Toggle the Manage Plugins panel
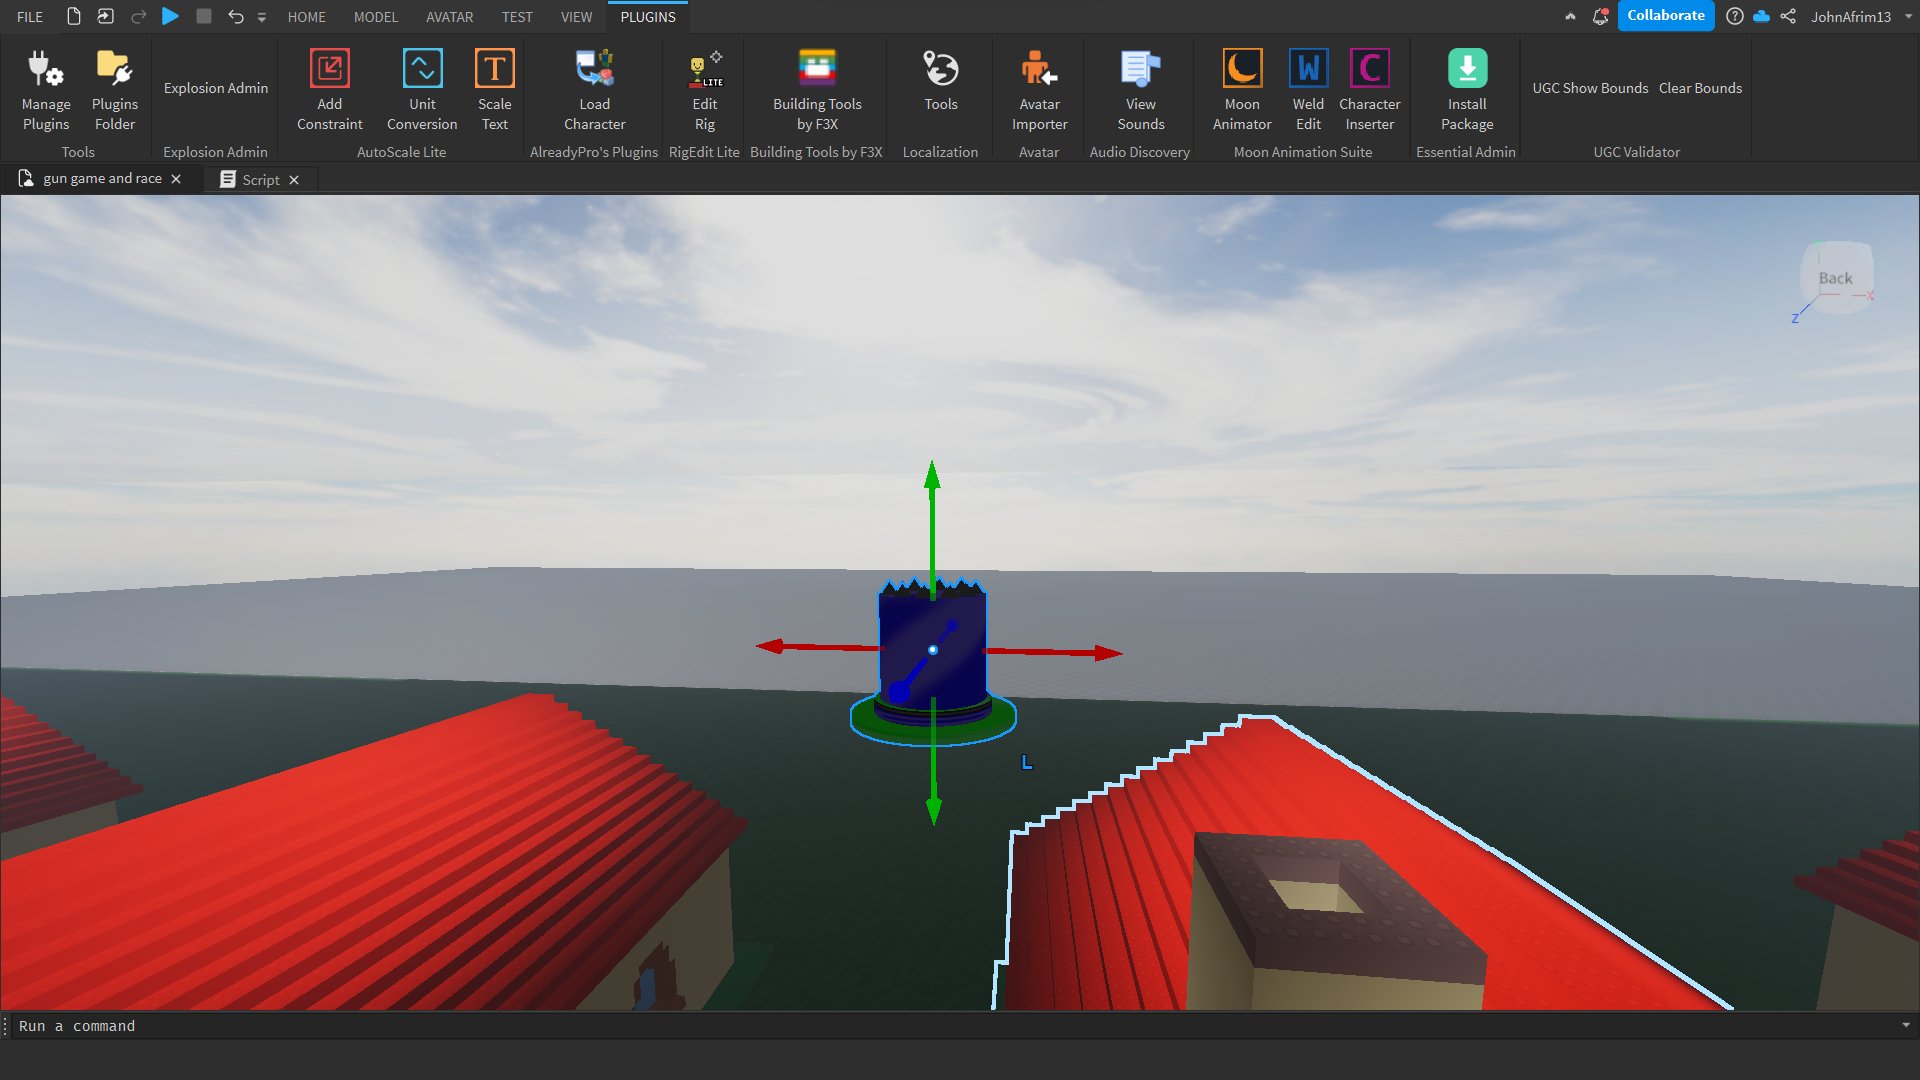The width and height of the screenshot is (1920, 1080). pos(45,87)
